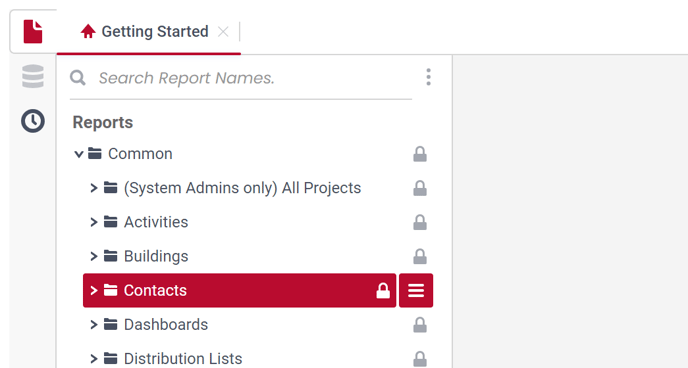Expand the Dashboards folder chevron
688x368 pixels.
coord(93,325)
